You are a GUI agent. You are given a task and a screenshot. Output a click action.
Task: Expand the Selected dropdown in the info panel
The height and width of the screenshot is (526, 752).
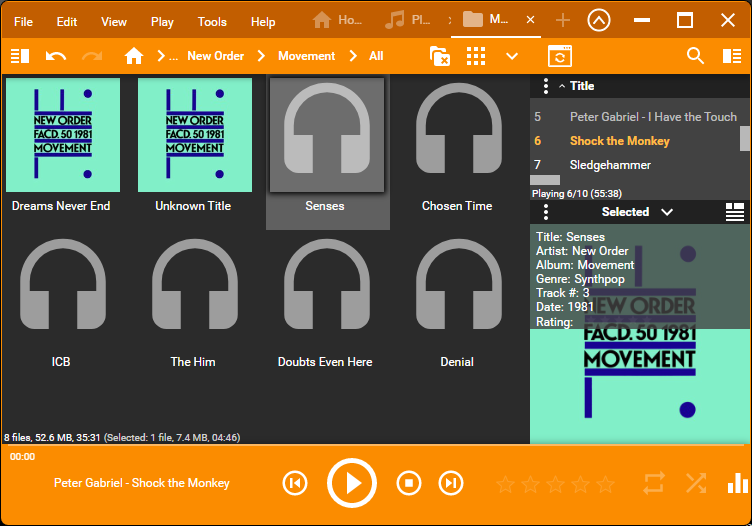pyautogui.click(x=667, y=212)
